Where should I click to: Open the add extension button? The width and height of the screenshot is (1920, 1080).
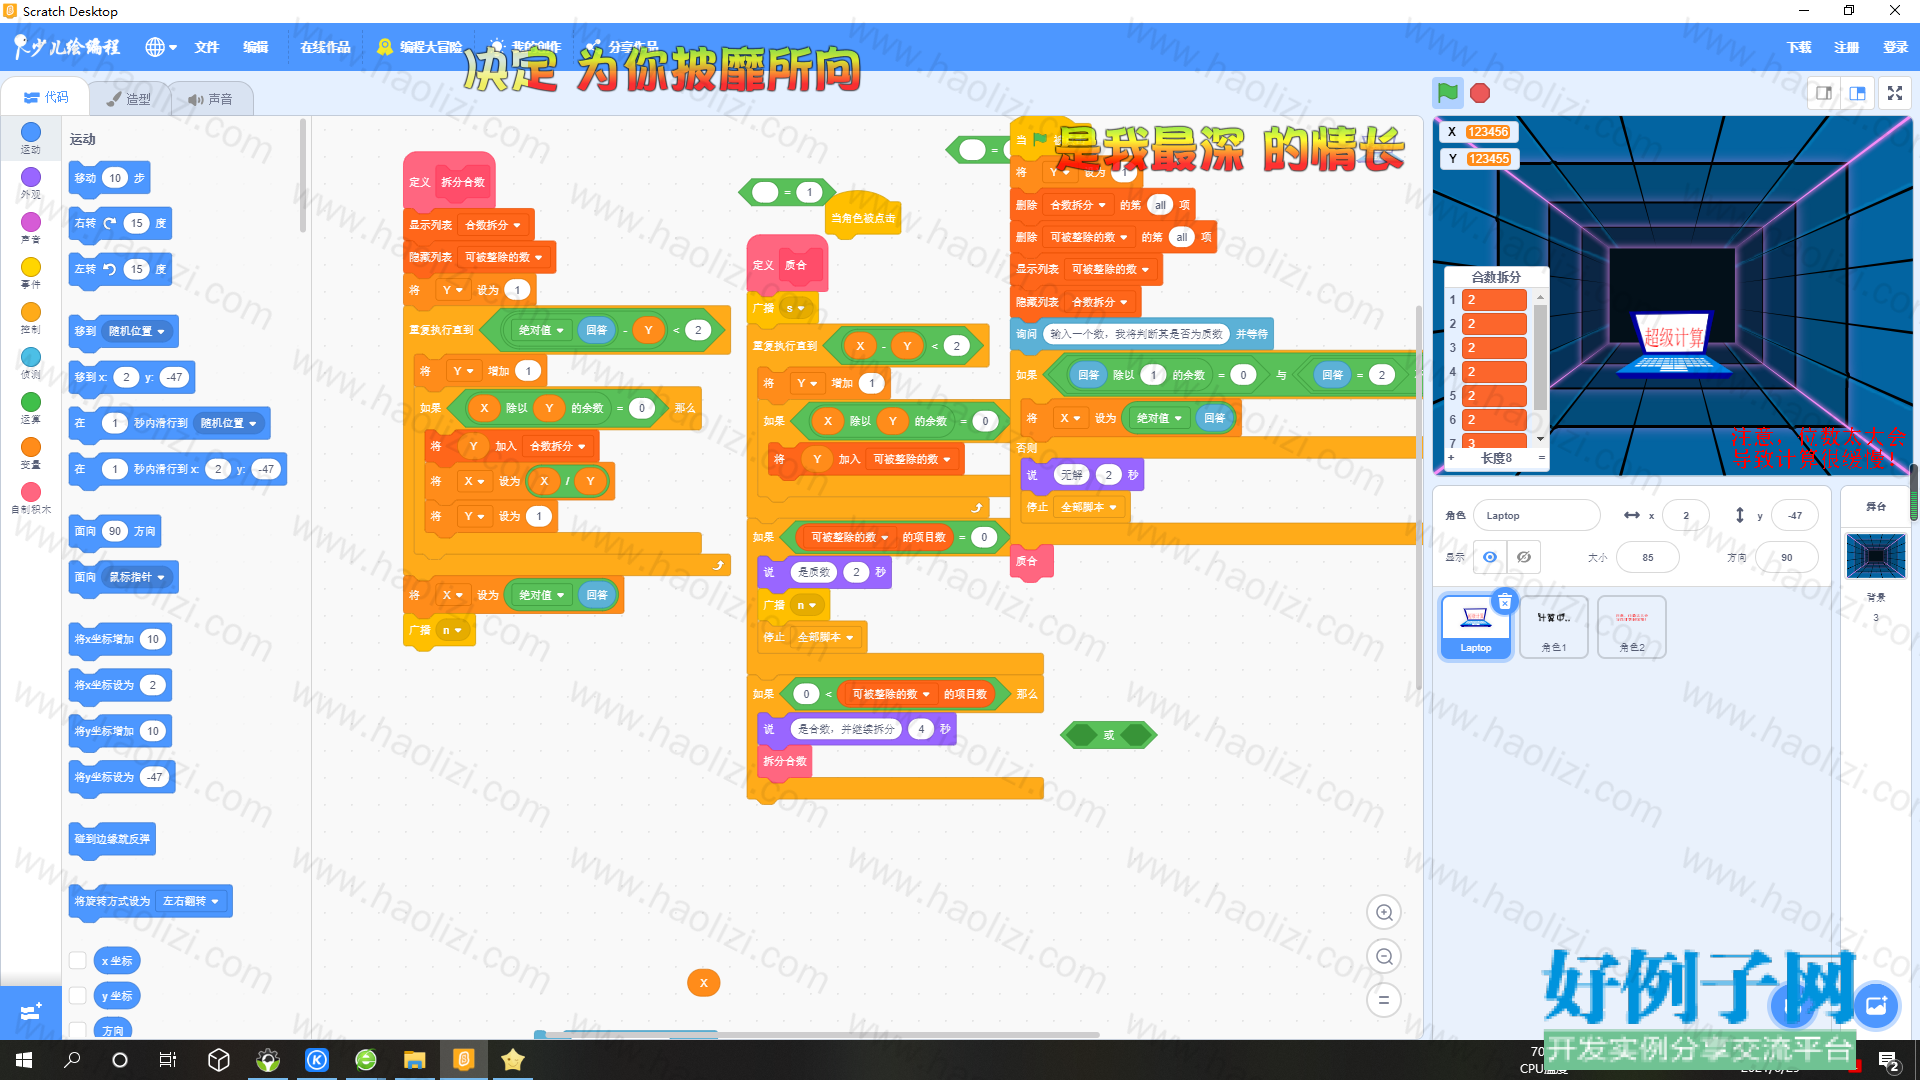pos(31,1012)
